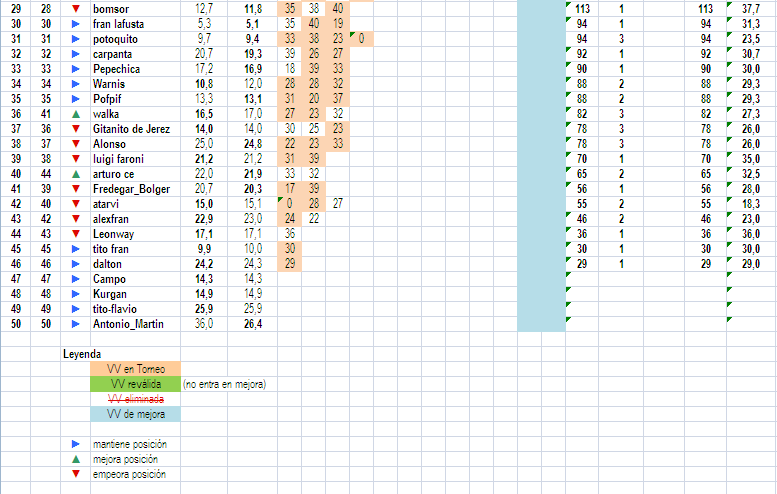Click the red down arrow beside bomsor

point(76,9)
